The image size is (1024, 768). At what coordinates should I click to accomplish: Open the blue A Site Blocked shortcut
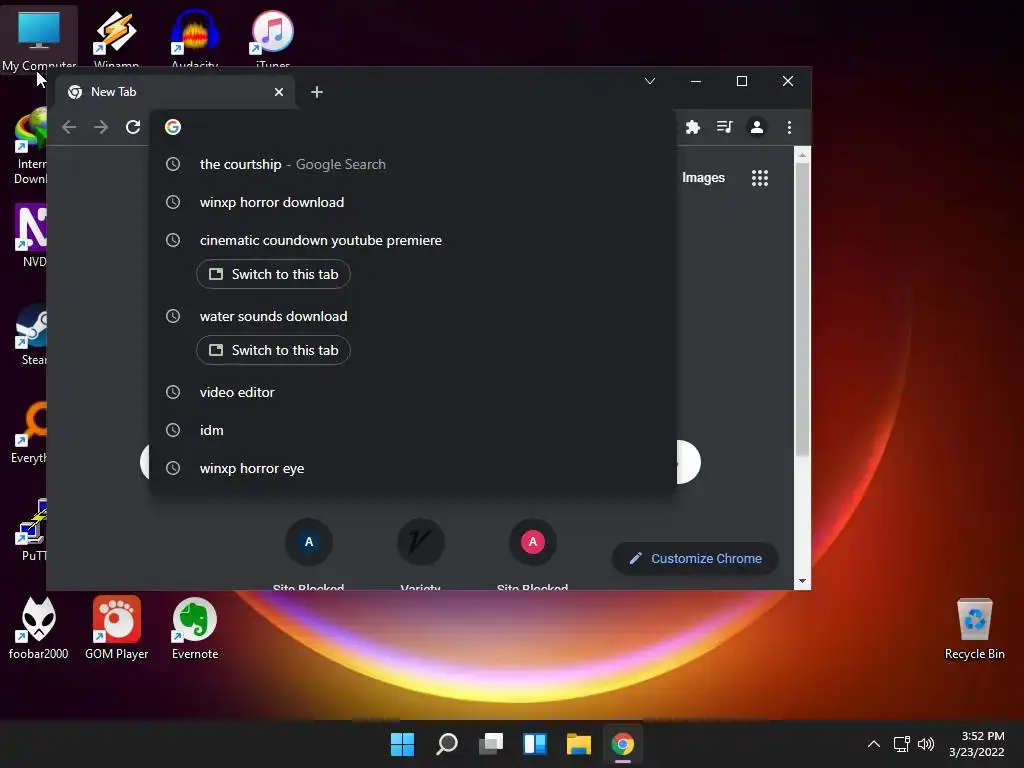(x=309, y=554)
